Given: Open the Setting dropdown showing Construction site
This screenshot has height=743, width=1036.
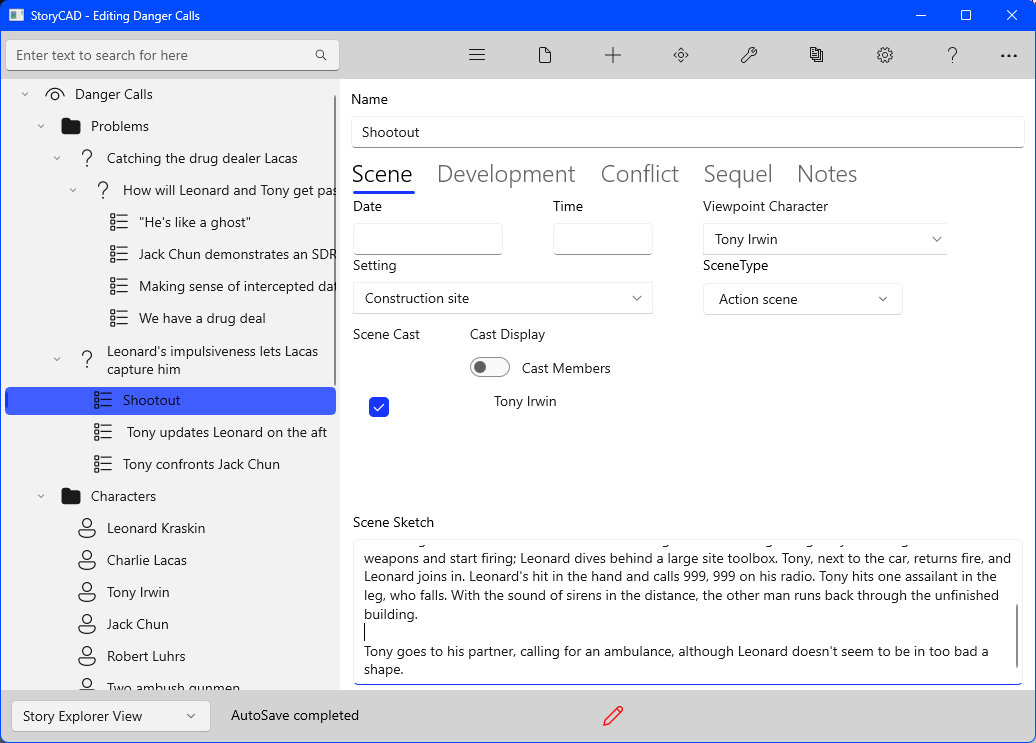Looking at the screenshot, I should click(503, 298).
